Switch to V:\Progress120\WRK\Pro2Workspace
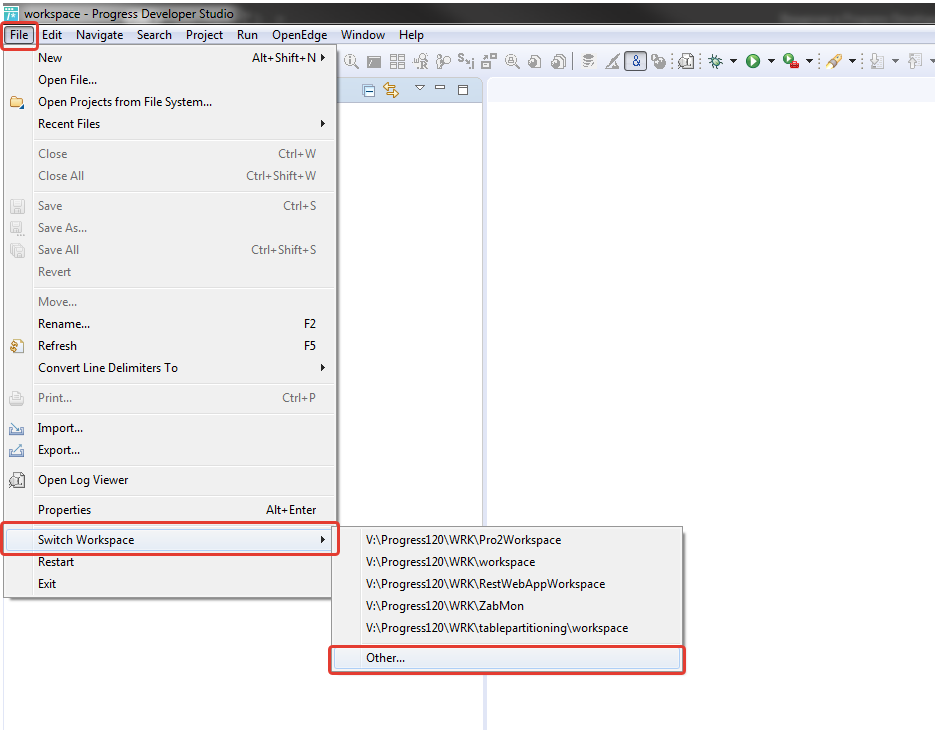Image resolution: width=938 pixels, height=733 pixels. pos(507,540)
